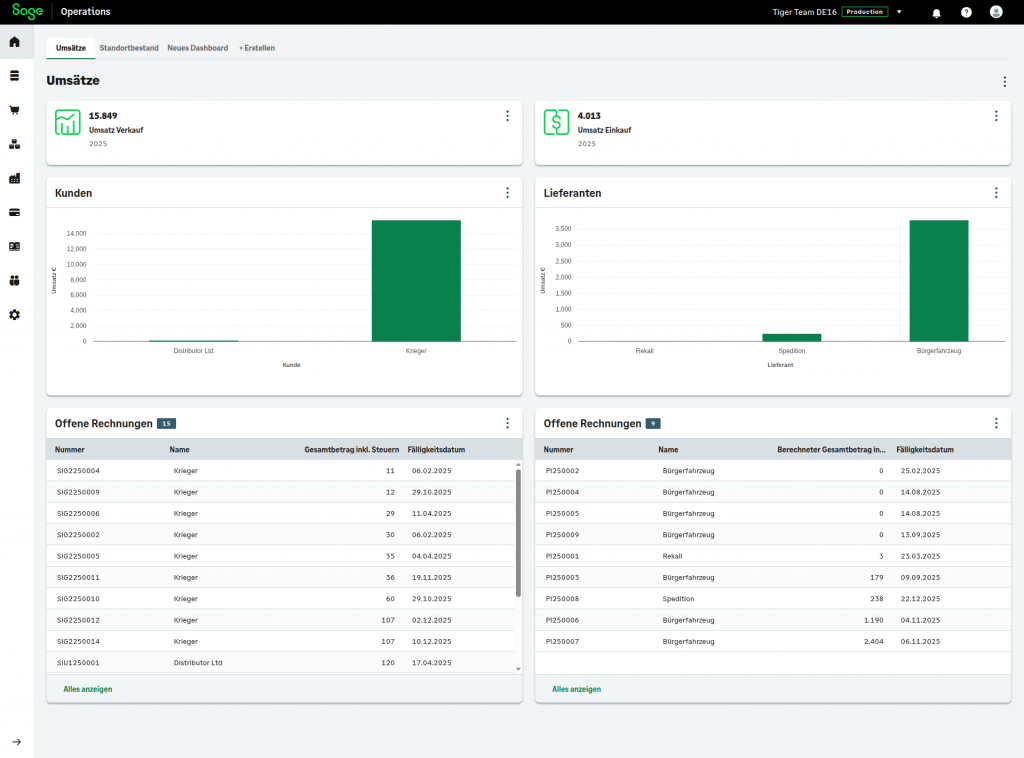1024x758 pixels.
Task: Open the factory icon in the sidebar
Action: click(x=14, y=178)
